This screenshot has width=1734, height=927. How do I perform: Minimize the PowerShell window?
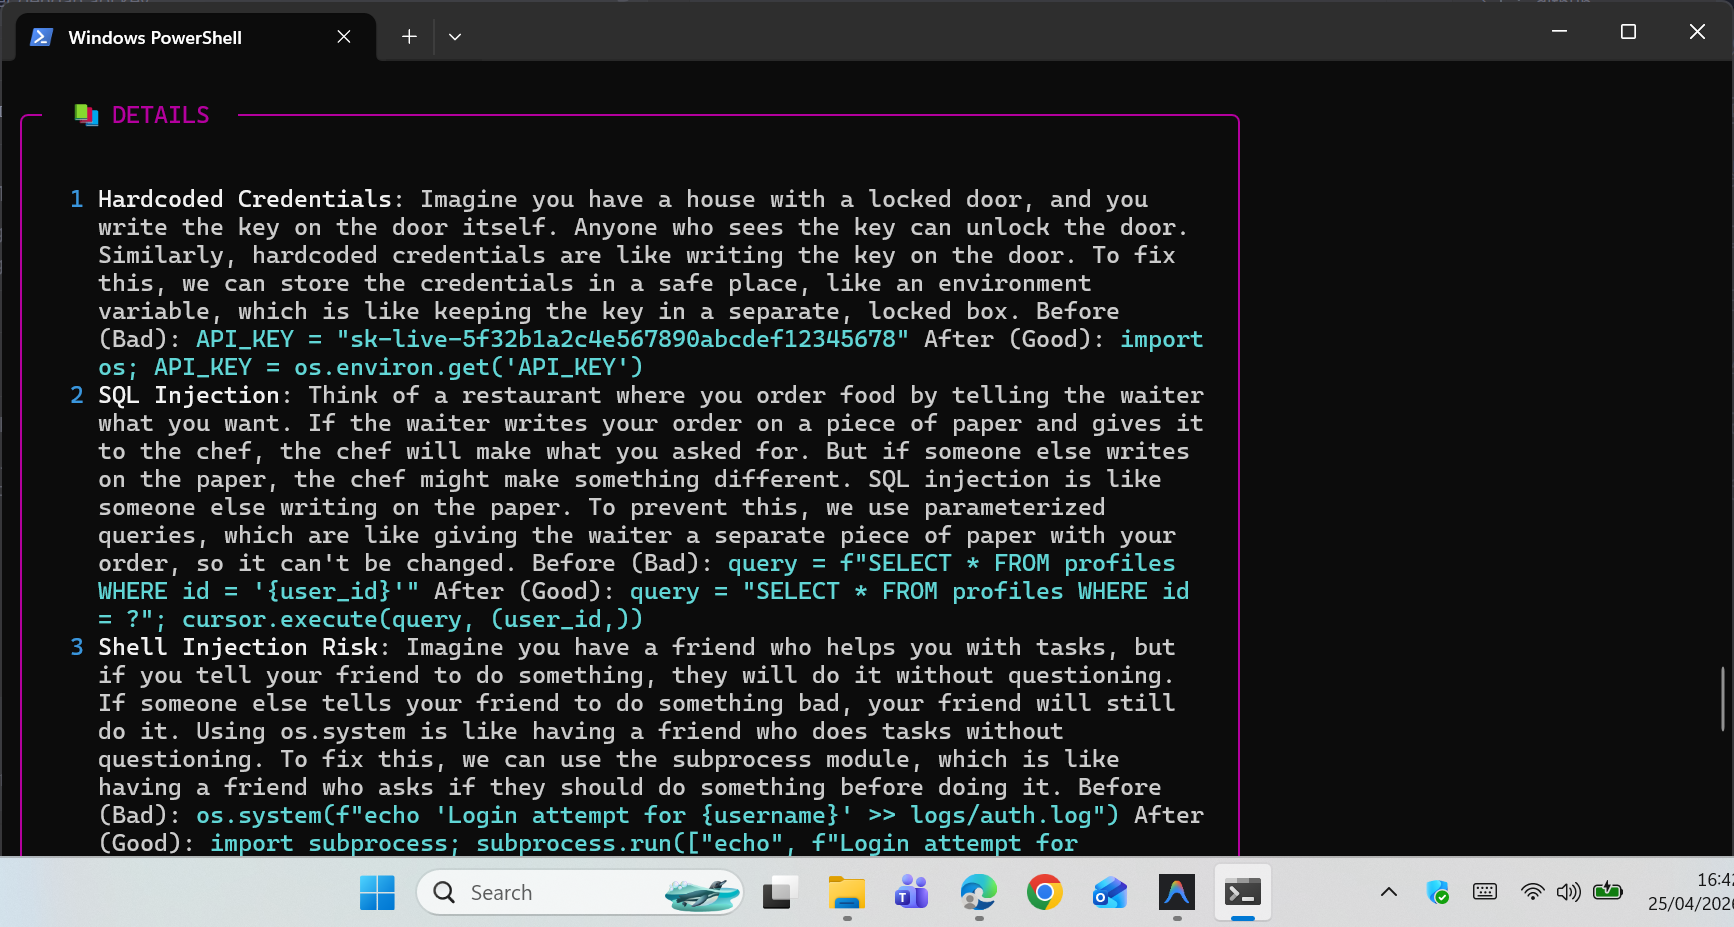coord(1559,32)
